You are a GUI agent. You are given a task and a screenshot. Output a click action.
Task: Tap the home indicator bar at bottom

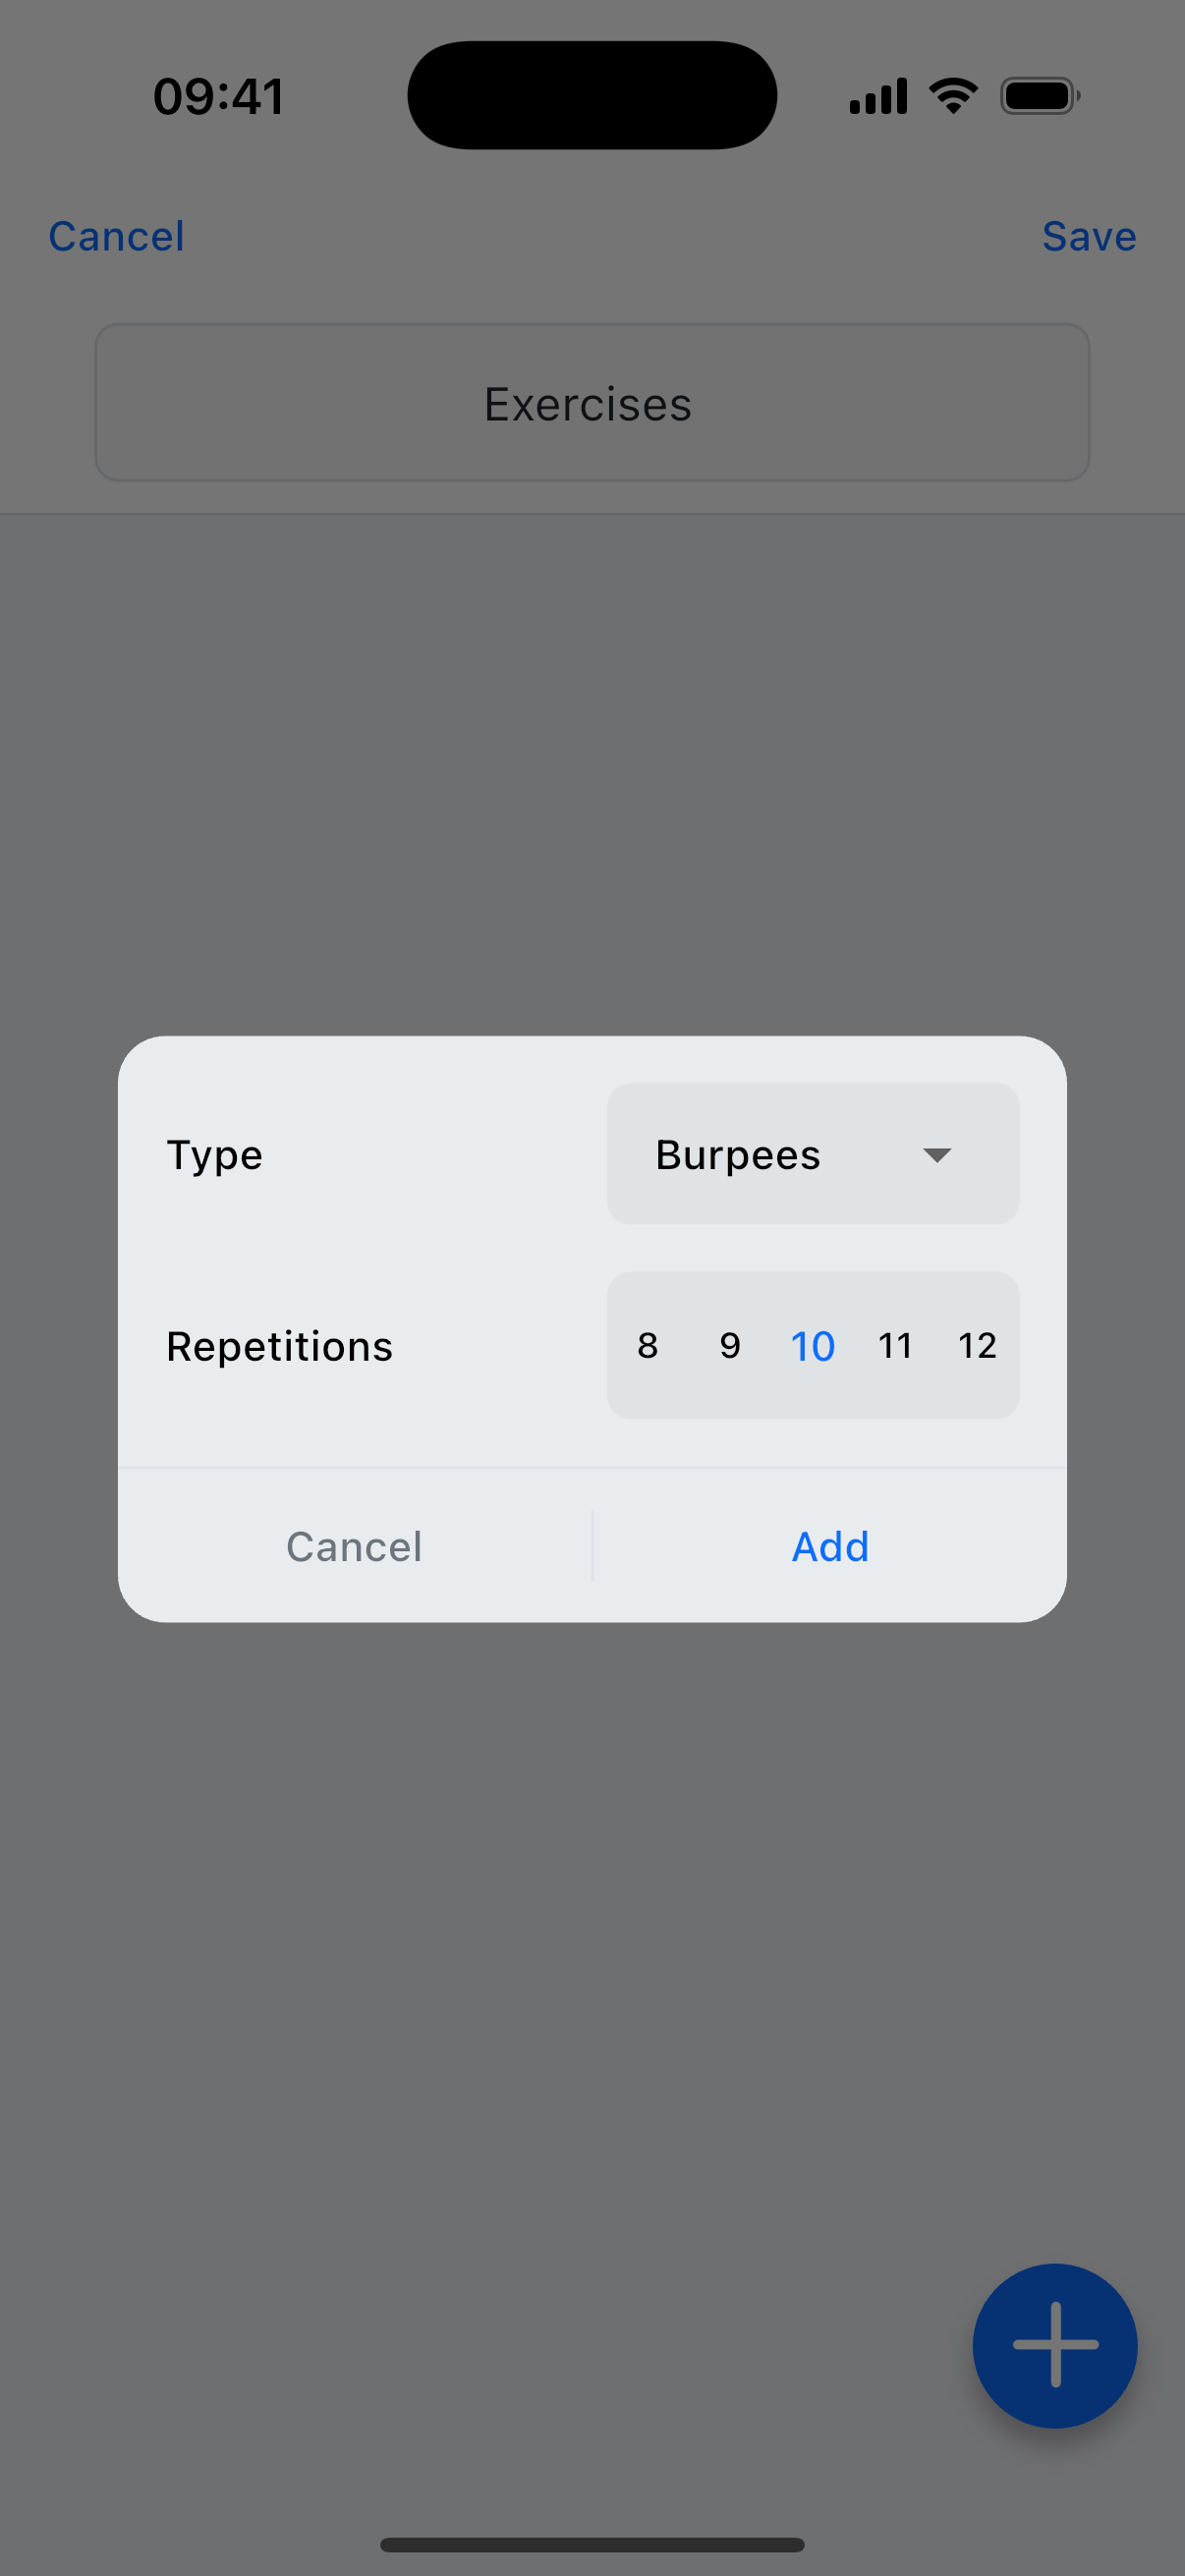pyautogui.click(x=592, y=2544)
